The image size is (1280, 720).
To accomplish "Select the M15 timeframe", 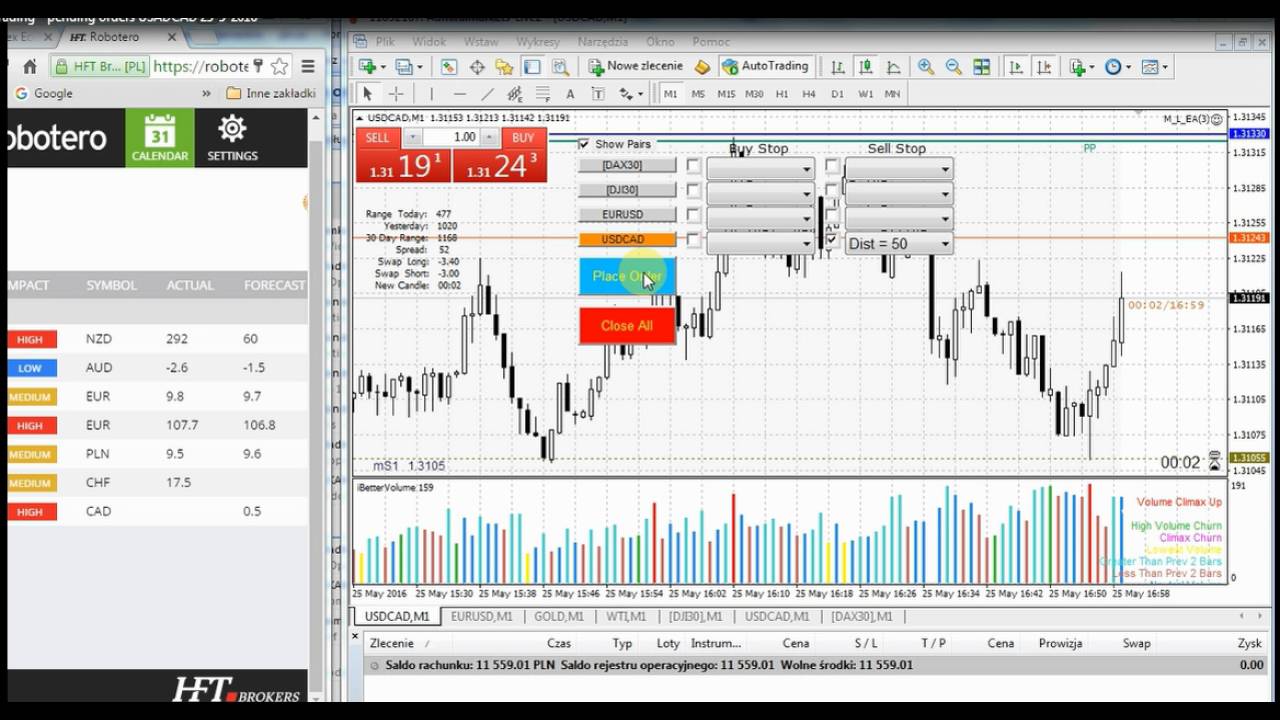I will pyautogui.click(x=726, y=94).
